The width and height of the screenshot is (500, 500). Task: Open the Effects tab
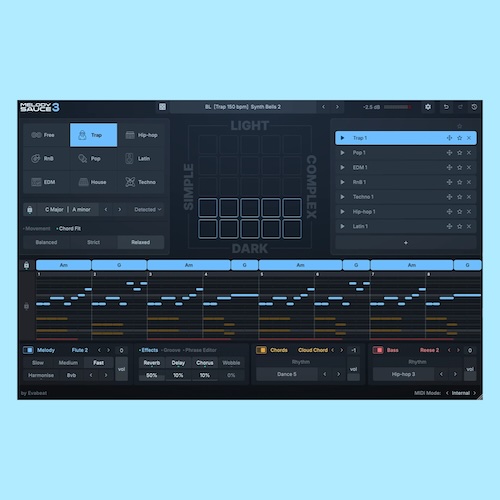click(149, 350)
